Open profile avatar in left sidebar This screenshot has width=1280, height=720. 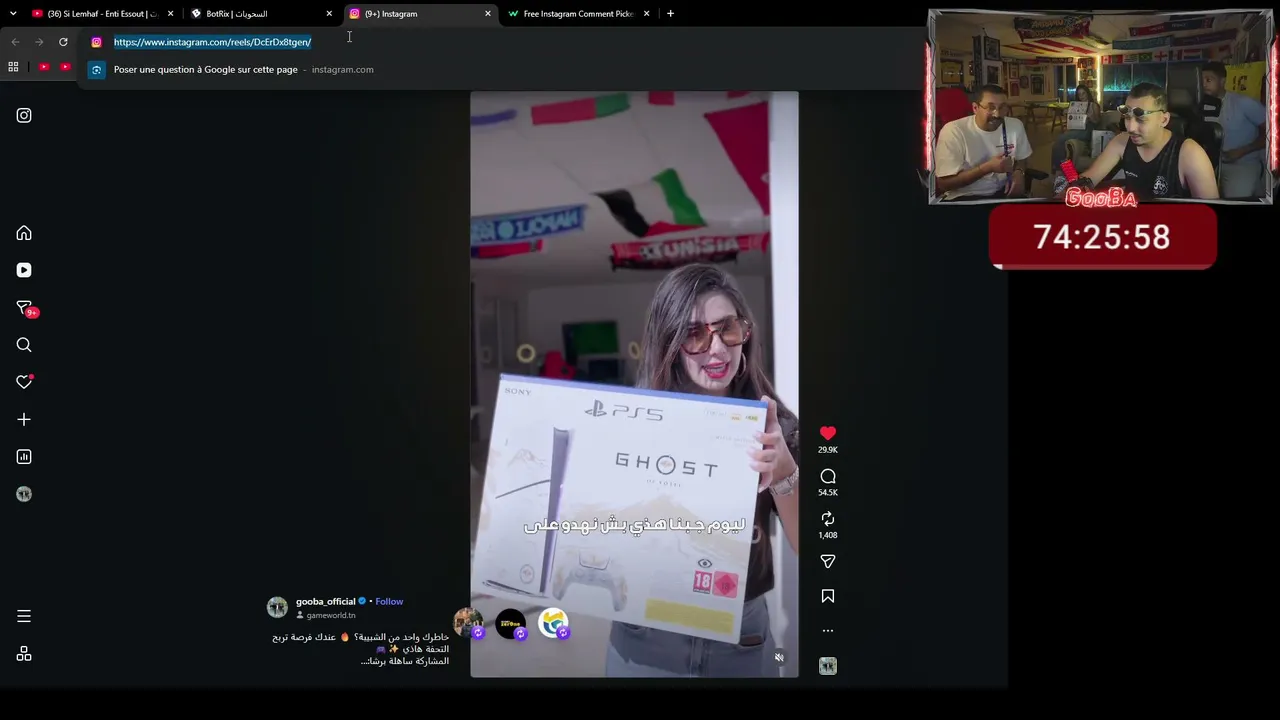[x=24, y=494]
